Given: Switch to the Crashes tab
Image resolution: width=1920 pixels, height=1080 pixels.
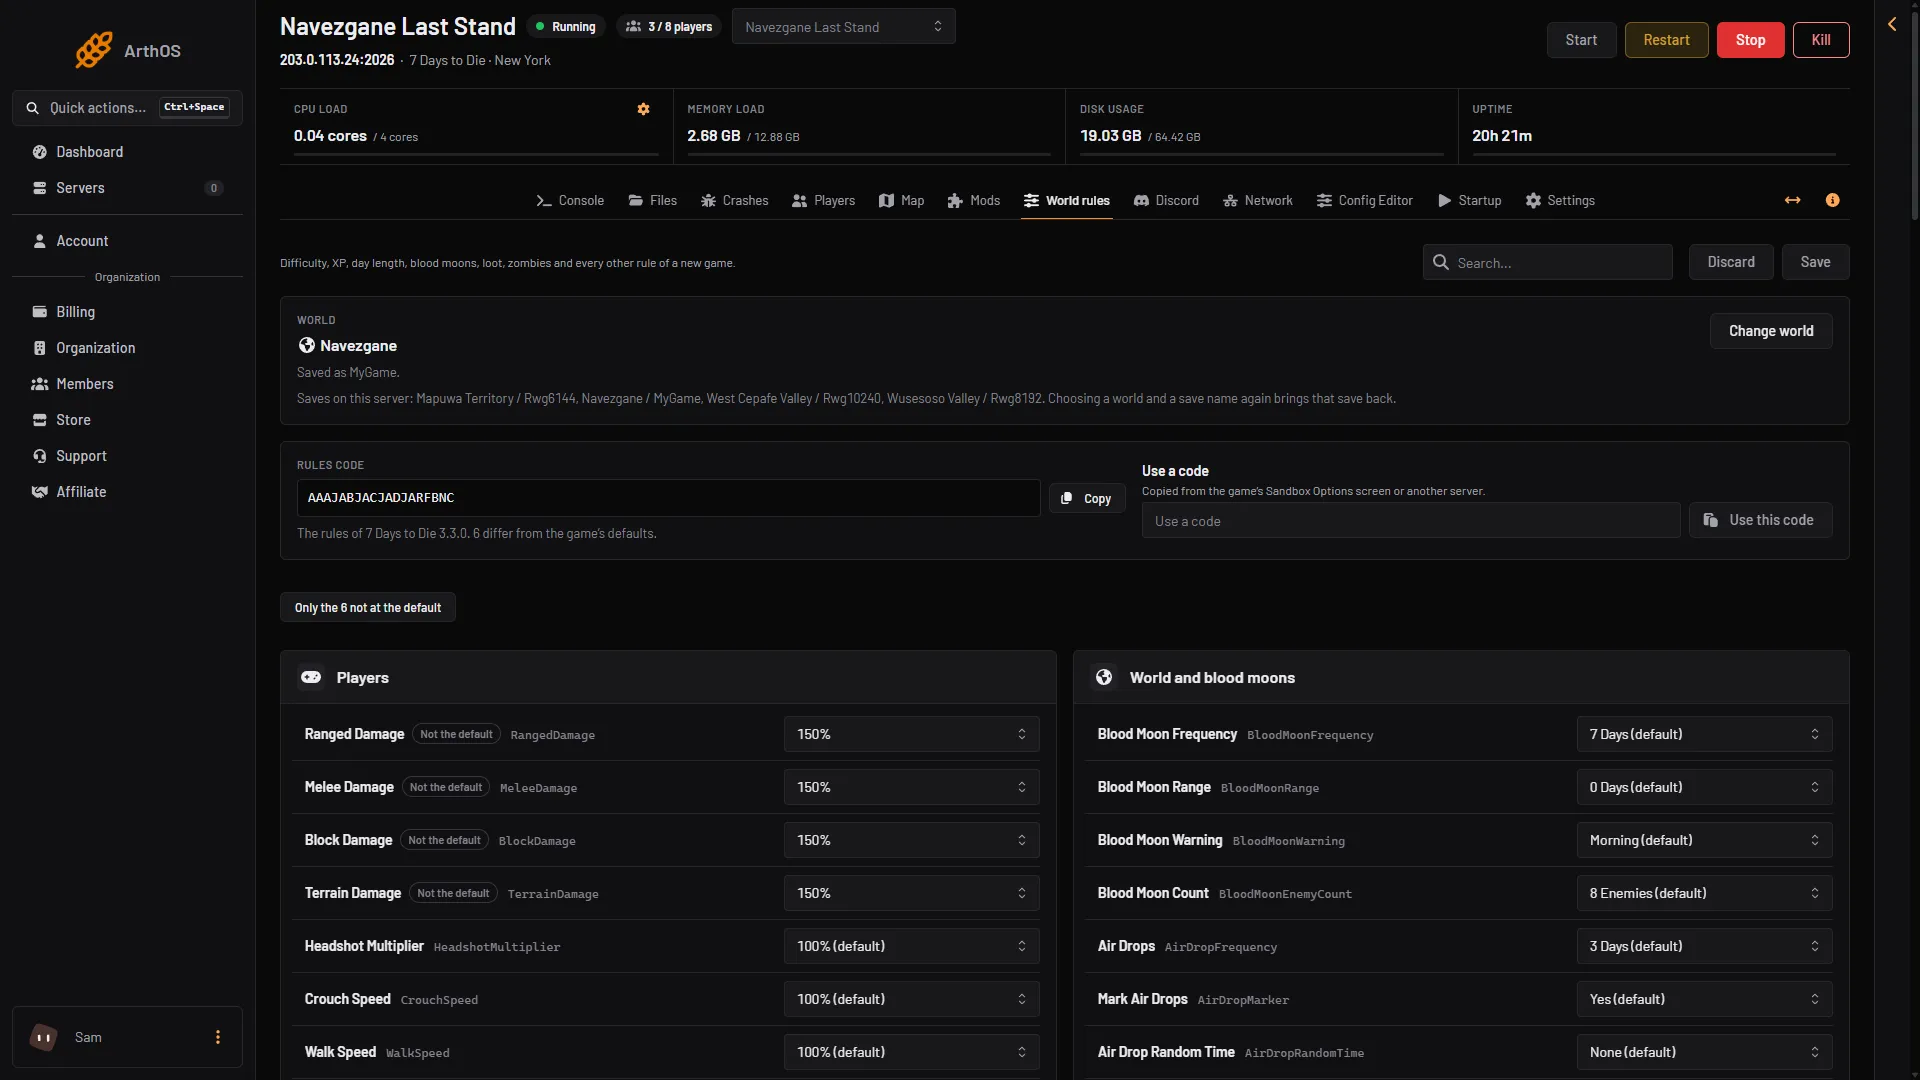Looking at the screenshot, I should tap(734, 201).
